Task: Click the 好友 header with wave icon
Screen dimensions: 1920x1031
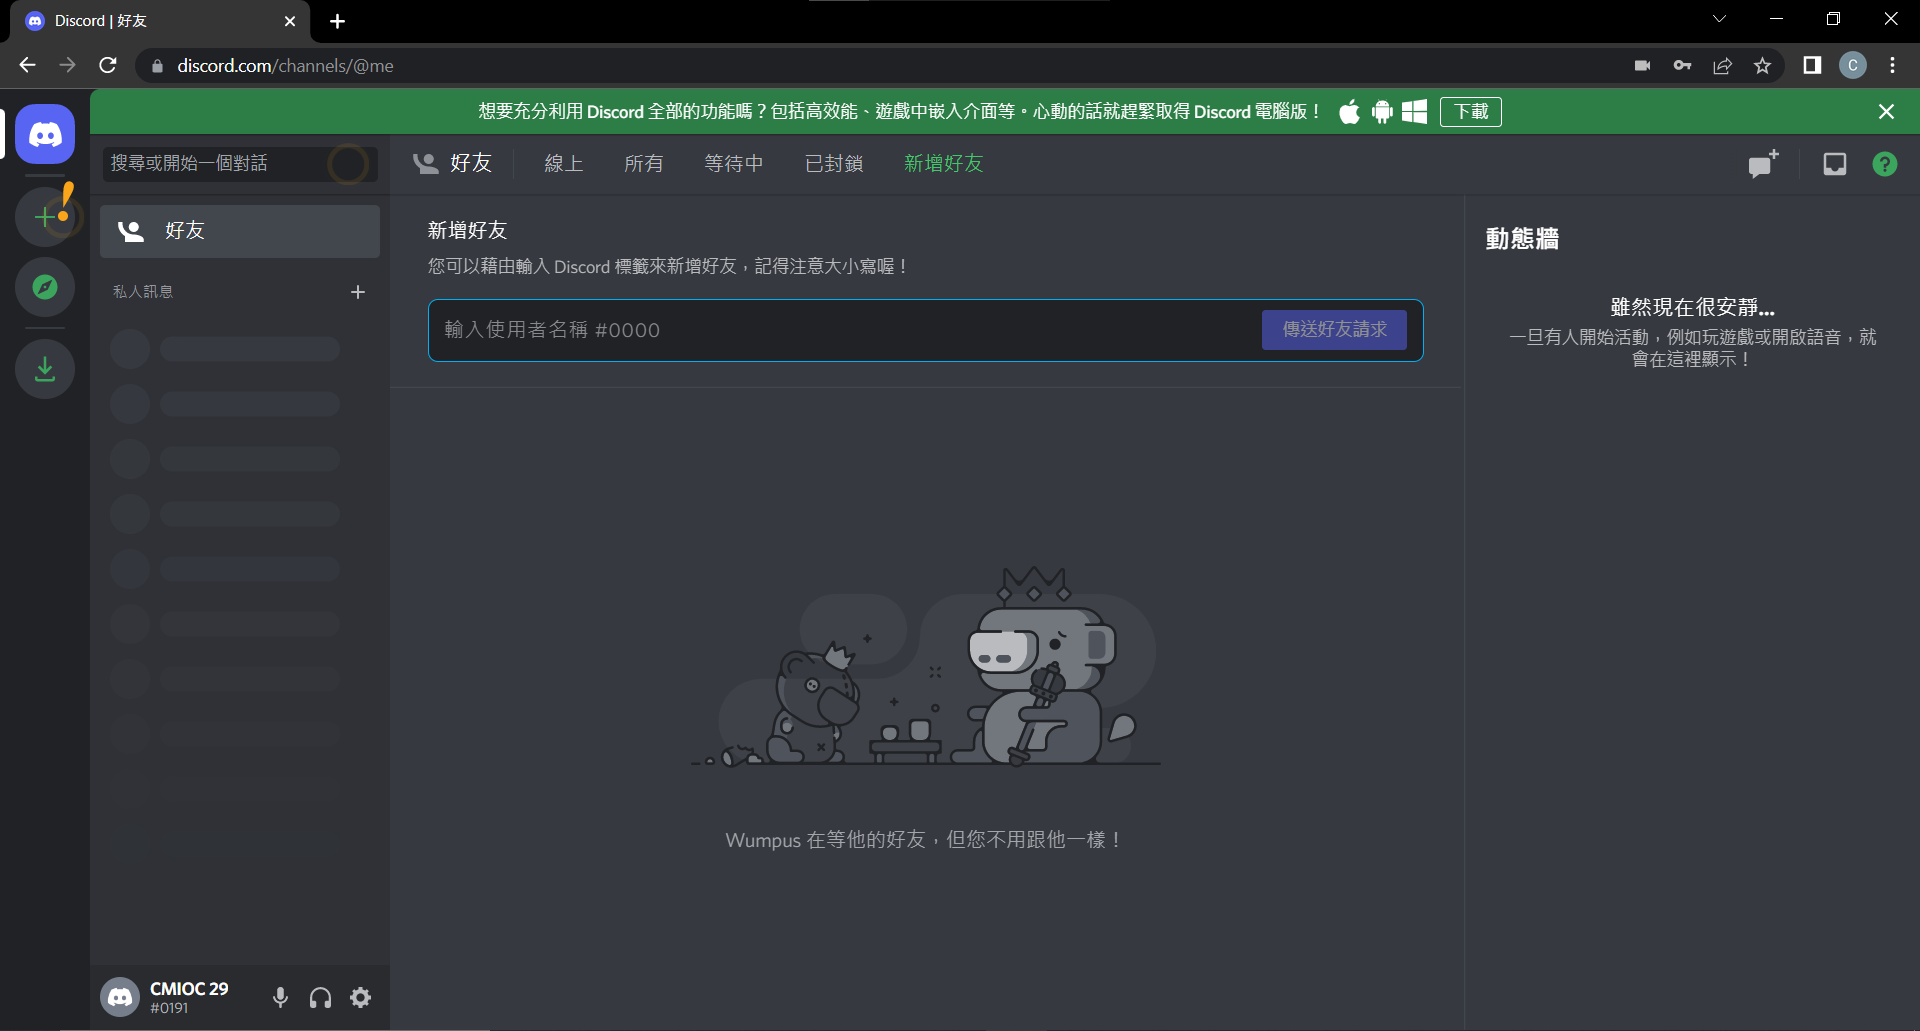Action: [453, 163]
